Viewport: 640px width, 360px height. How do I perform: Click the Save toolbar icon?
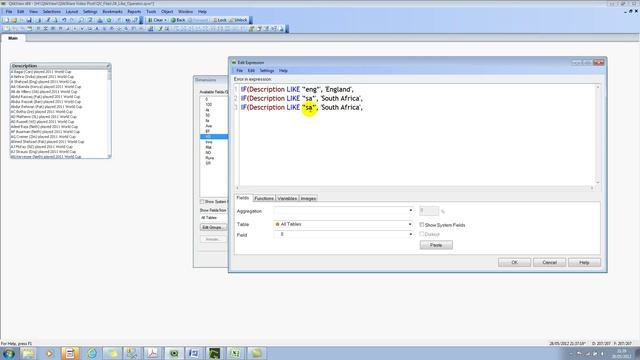[x=29, y=20]
